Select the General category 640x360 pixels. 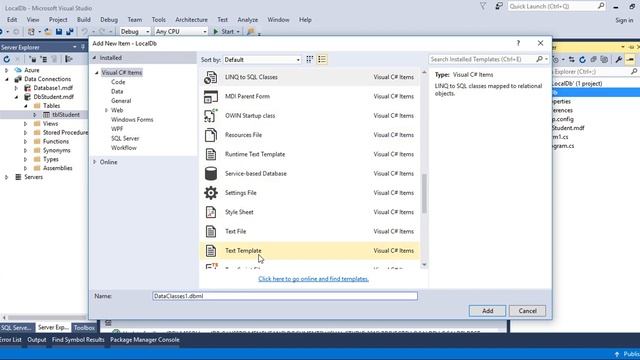(x=121, y=101)
